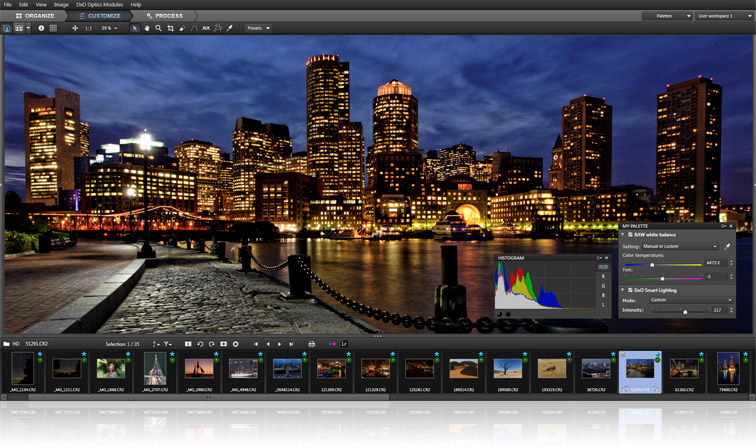The height and width of the screenshot is (447, 756).
Task: Show the RGB histogram channel
Action: [603, 267]
